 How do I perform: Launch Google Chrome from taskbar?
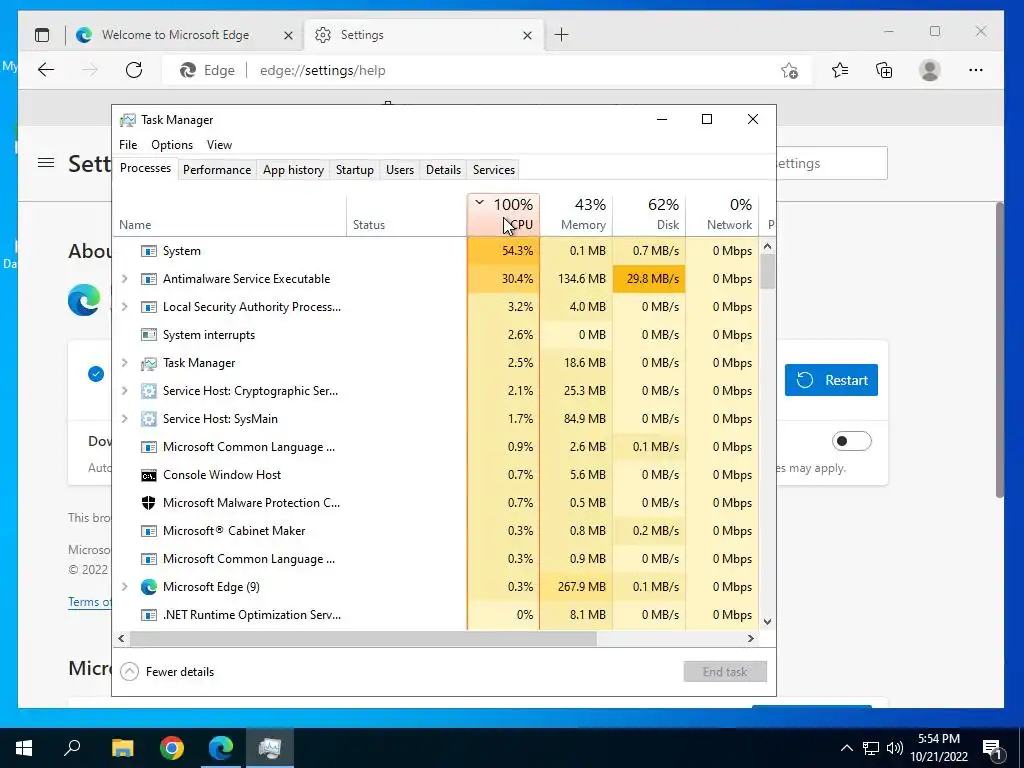click(172, 748)
